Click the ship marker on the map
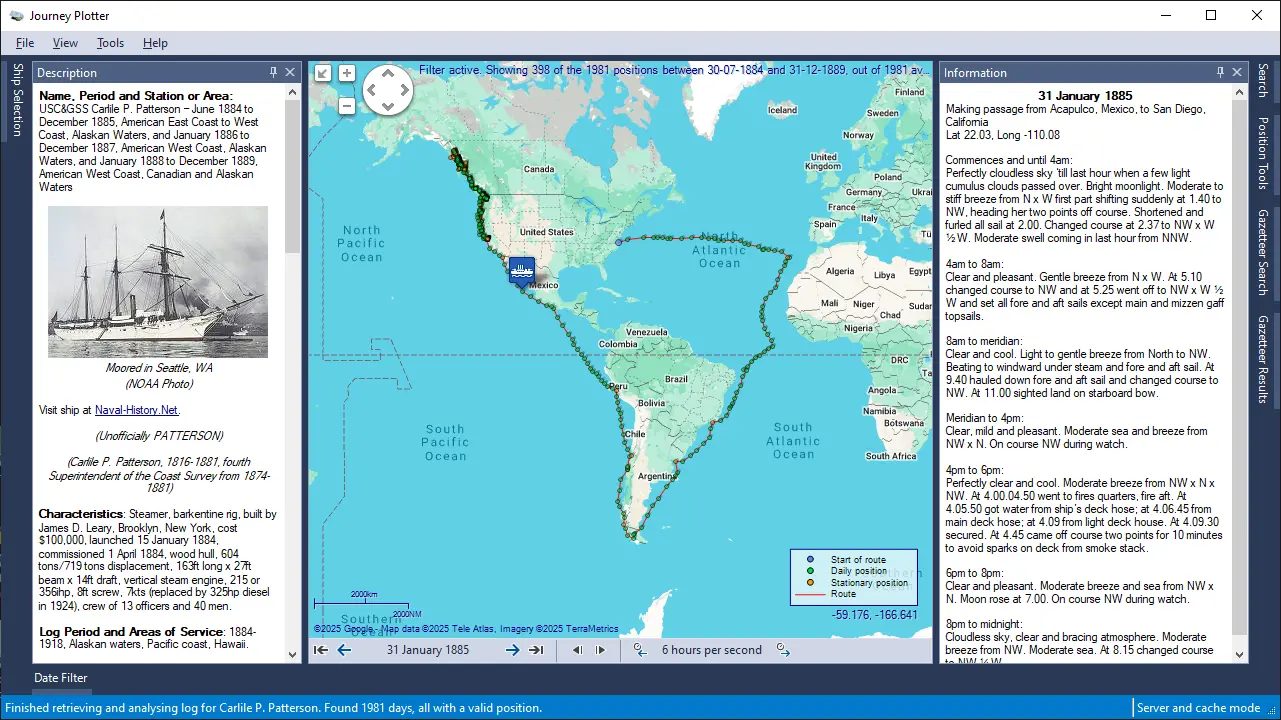 (521, 270)
